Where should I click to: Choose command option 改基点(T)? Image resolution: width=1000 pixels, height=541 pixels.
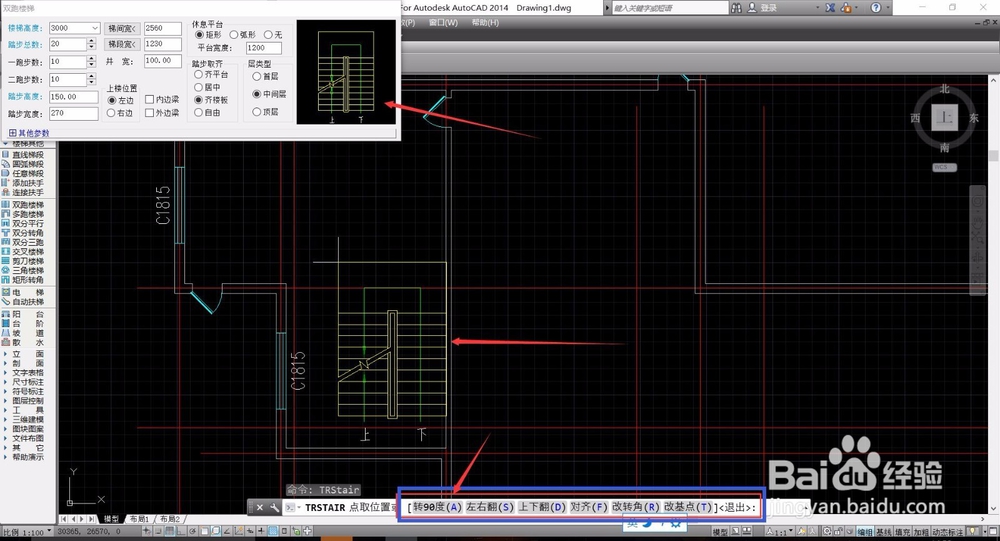point(688,507)
